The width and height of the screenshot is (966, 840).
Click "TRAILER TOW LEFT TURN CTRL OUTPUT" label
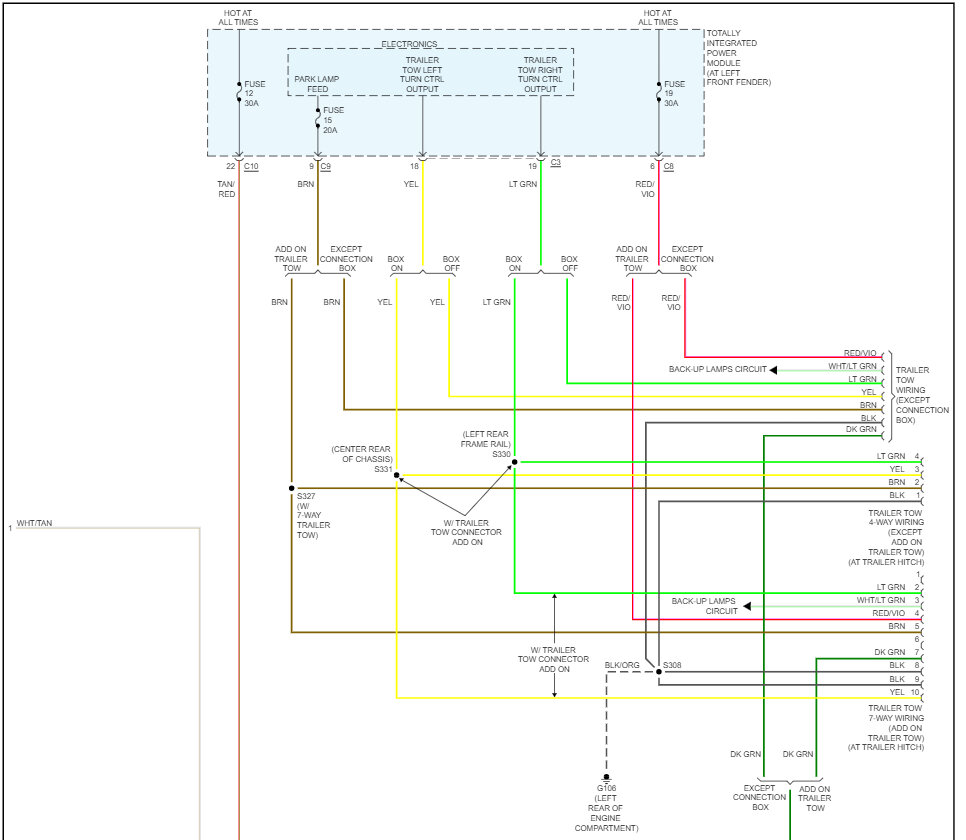point(422,75)
